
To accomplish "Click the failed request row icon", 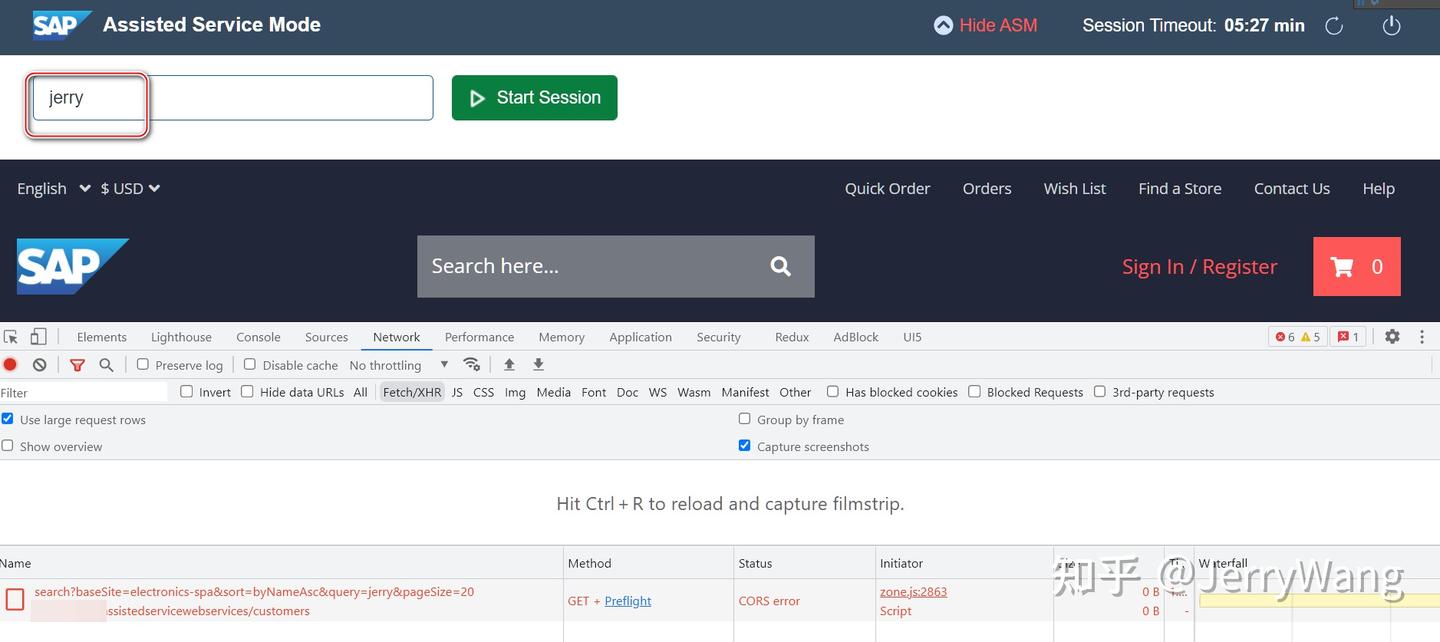I will tap(15, 600).
